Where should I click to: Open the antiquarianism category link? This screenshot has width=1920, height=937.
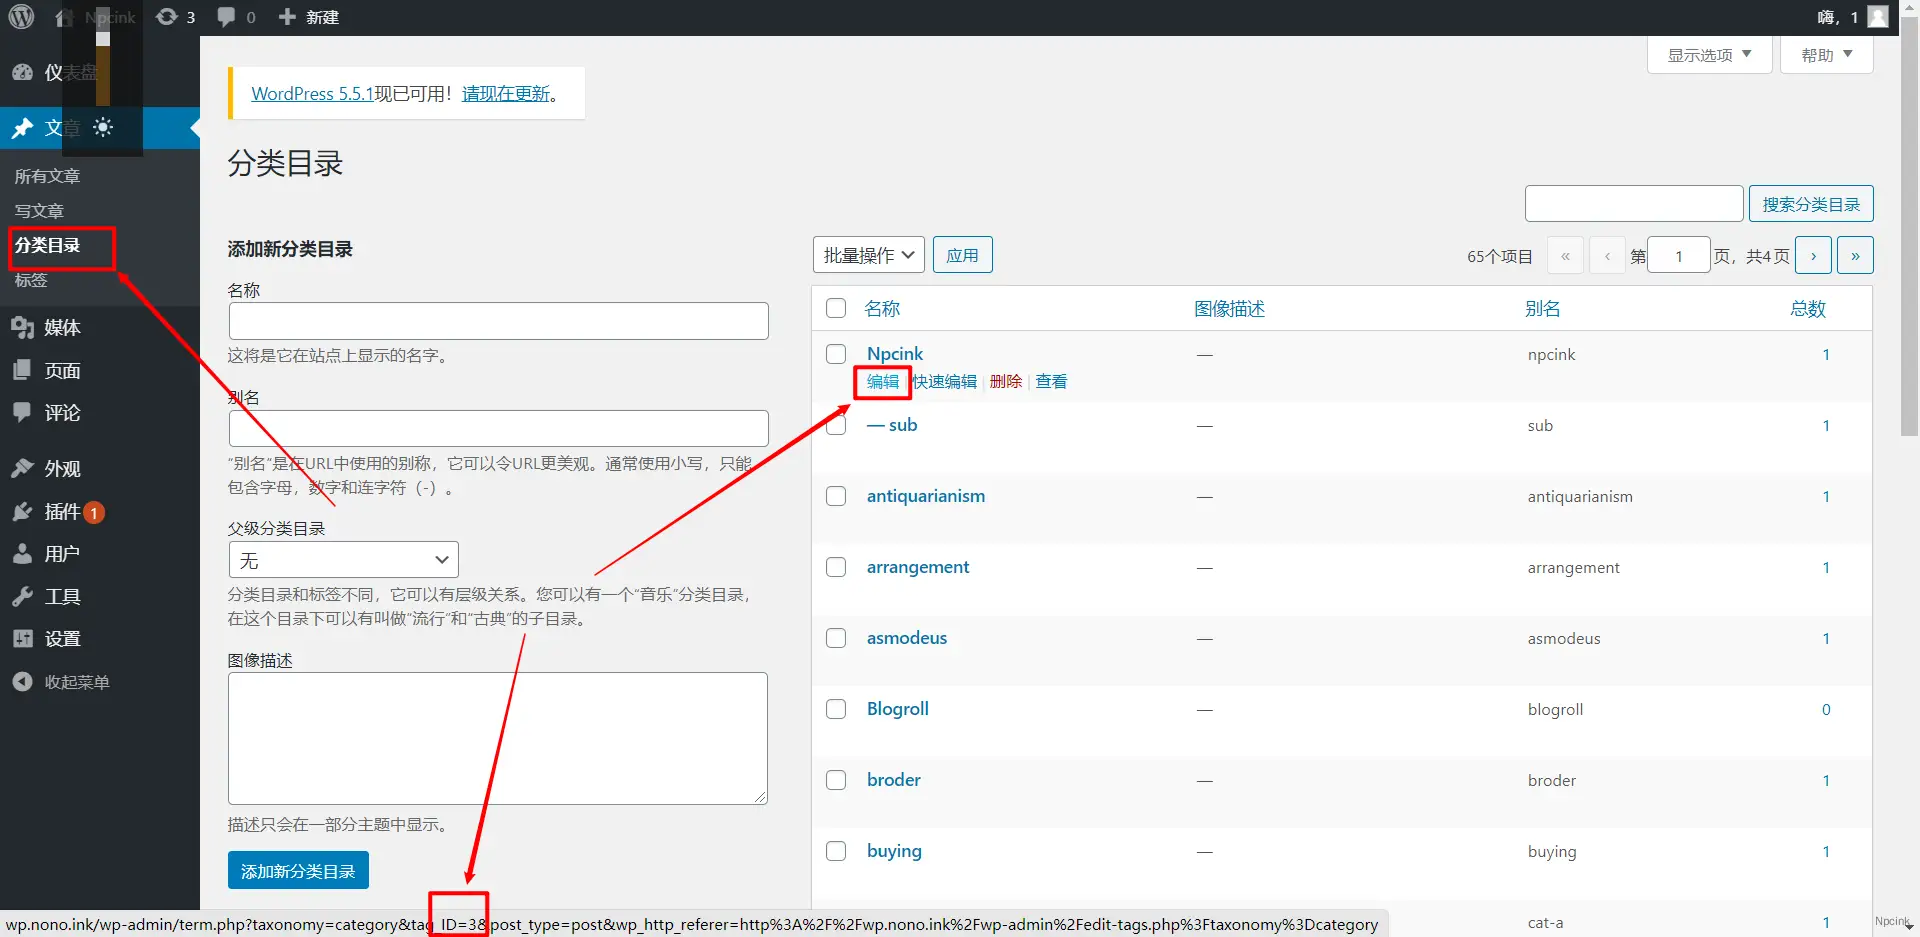click(926, 496)
